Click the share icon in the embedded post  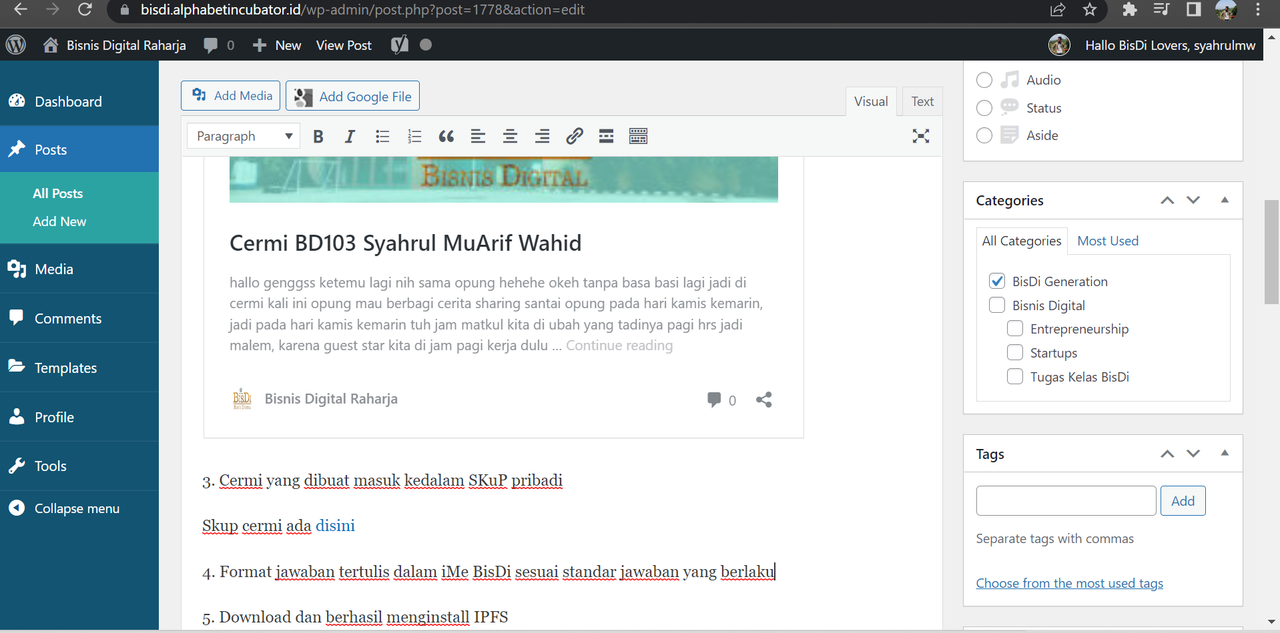coord(764,399)
